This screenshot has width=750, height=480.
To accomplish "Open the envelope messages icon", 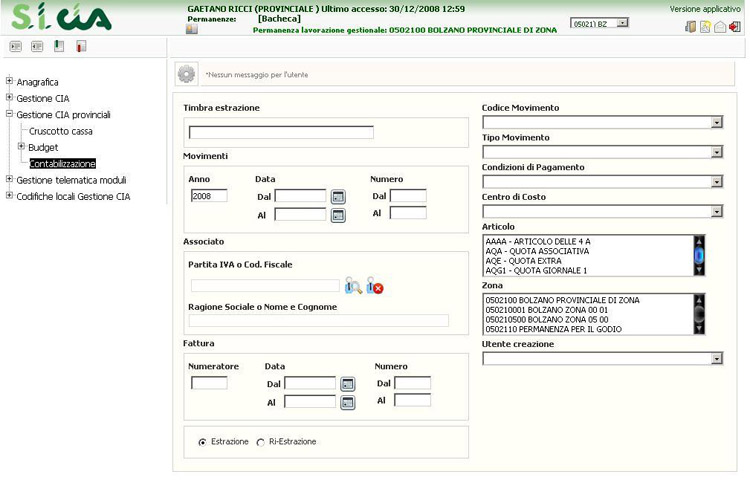I will click(x=720, y=27).
